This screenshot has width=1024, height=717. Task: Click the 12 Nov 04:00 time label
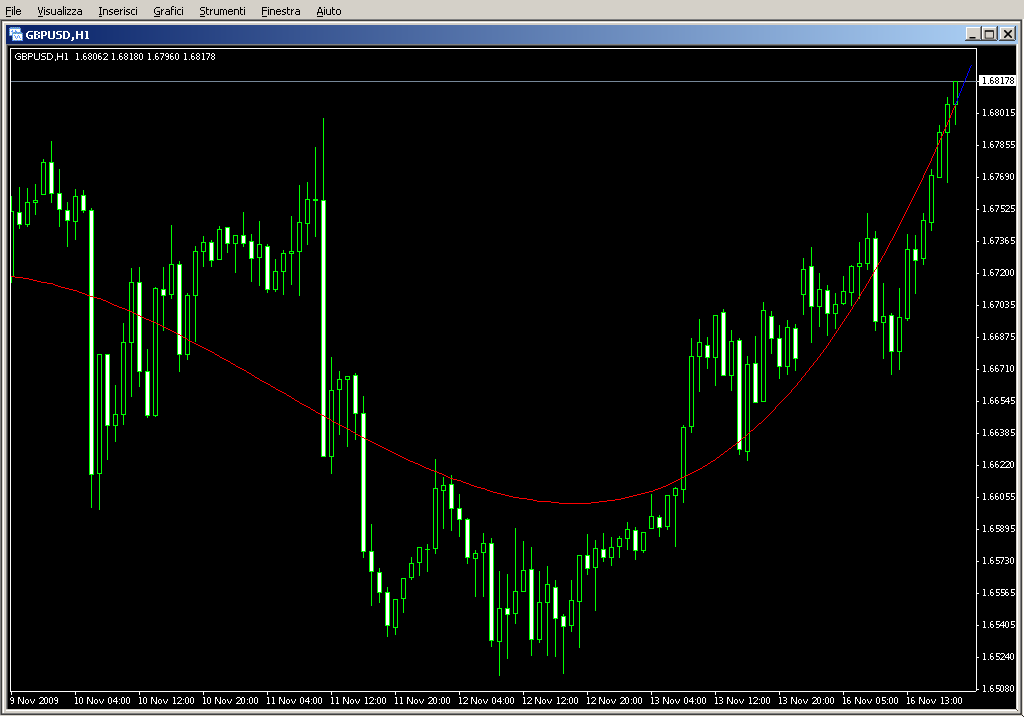[x=486, y=701]
